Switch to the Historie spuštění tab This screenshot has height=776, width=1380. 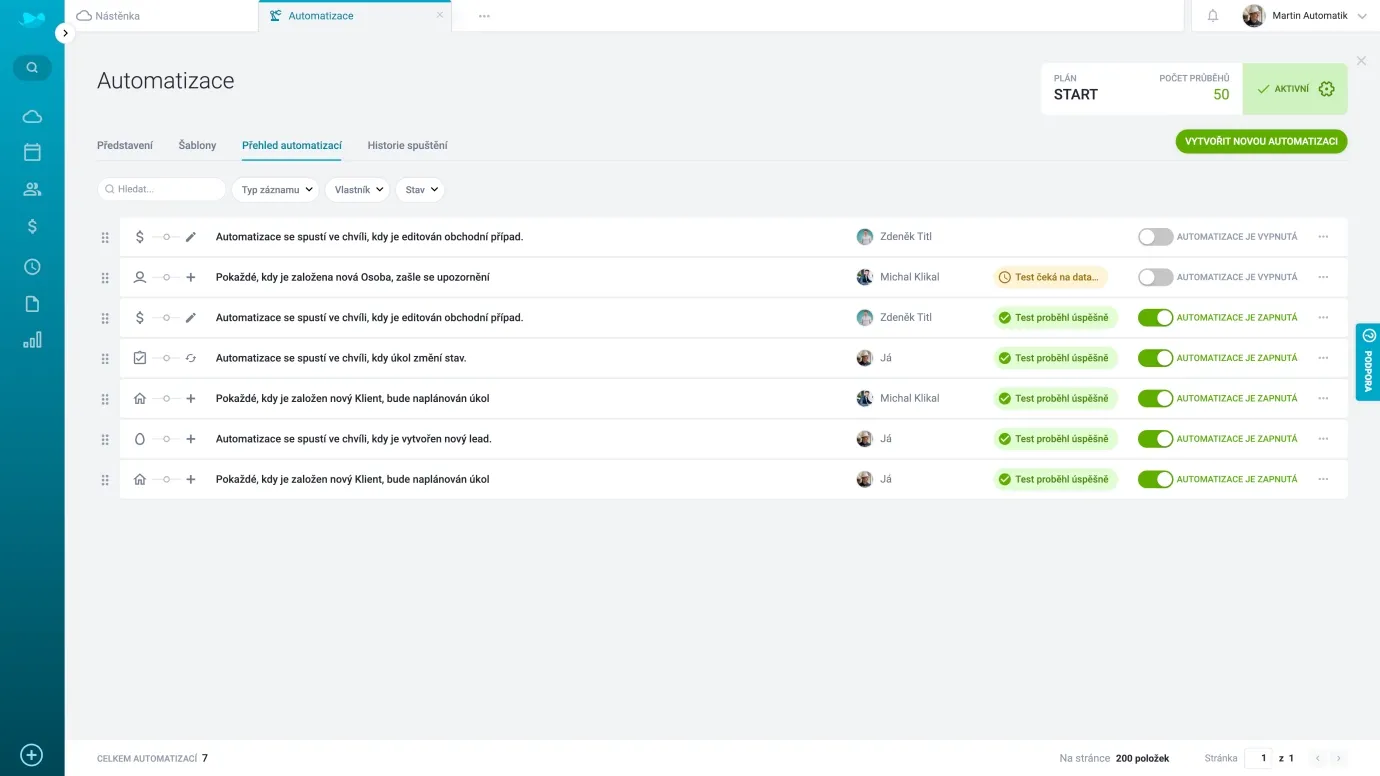tap(407, 145)
